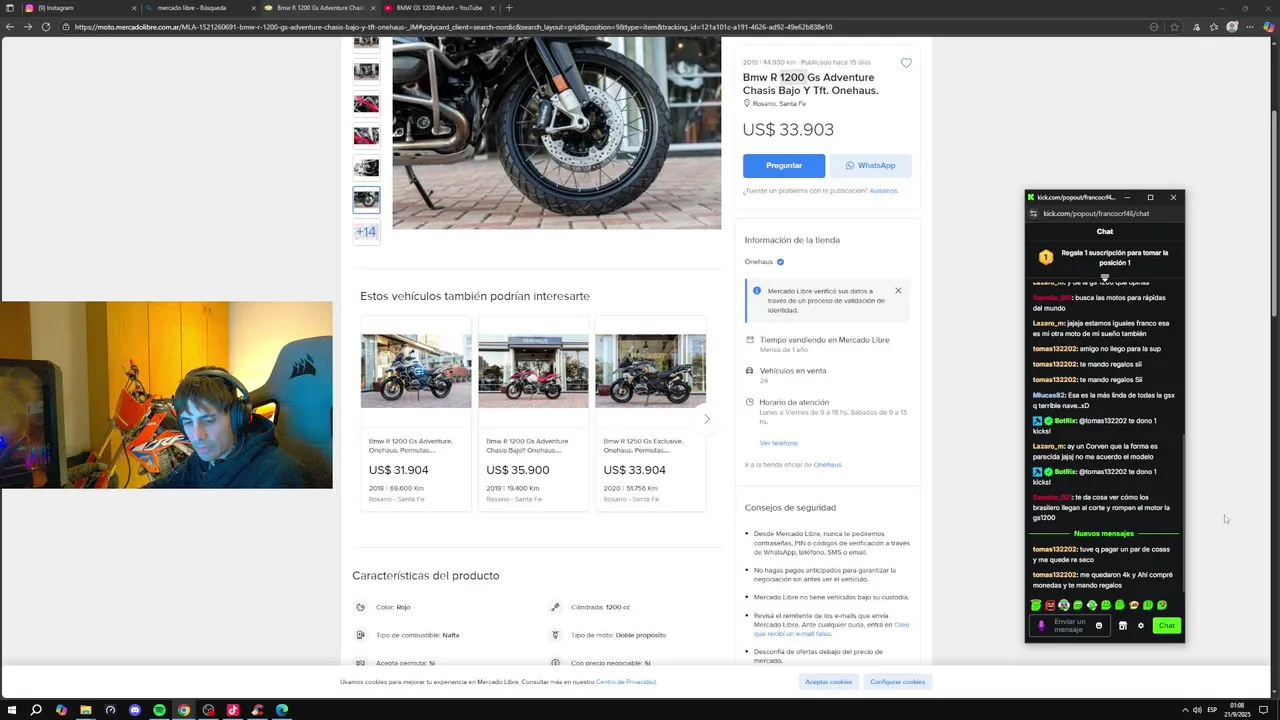Show hidden system tray icons
1280x720 pixels.
[x=1185, y=710]
